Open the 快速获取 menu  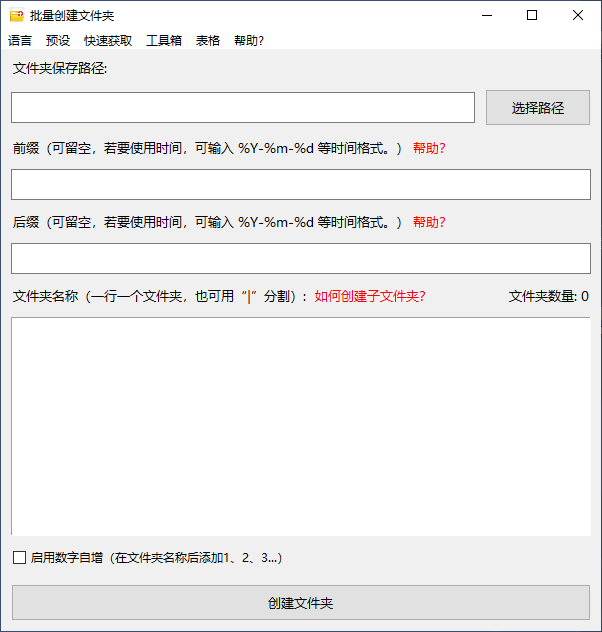pyautogui.click(x=108, y=41)
